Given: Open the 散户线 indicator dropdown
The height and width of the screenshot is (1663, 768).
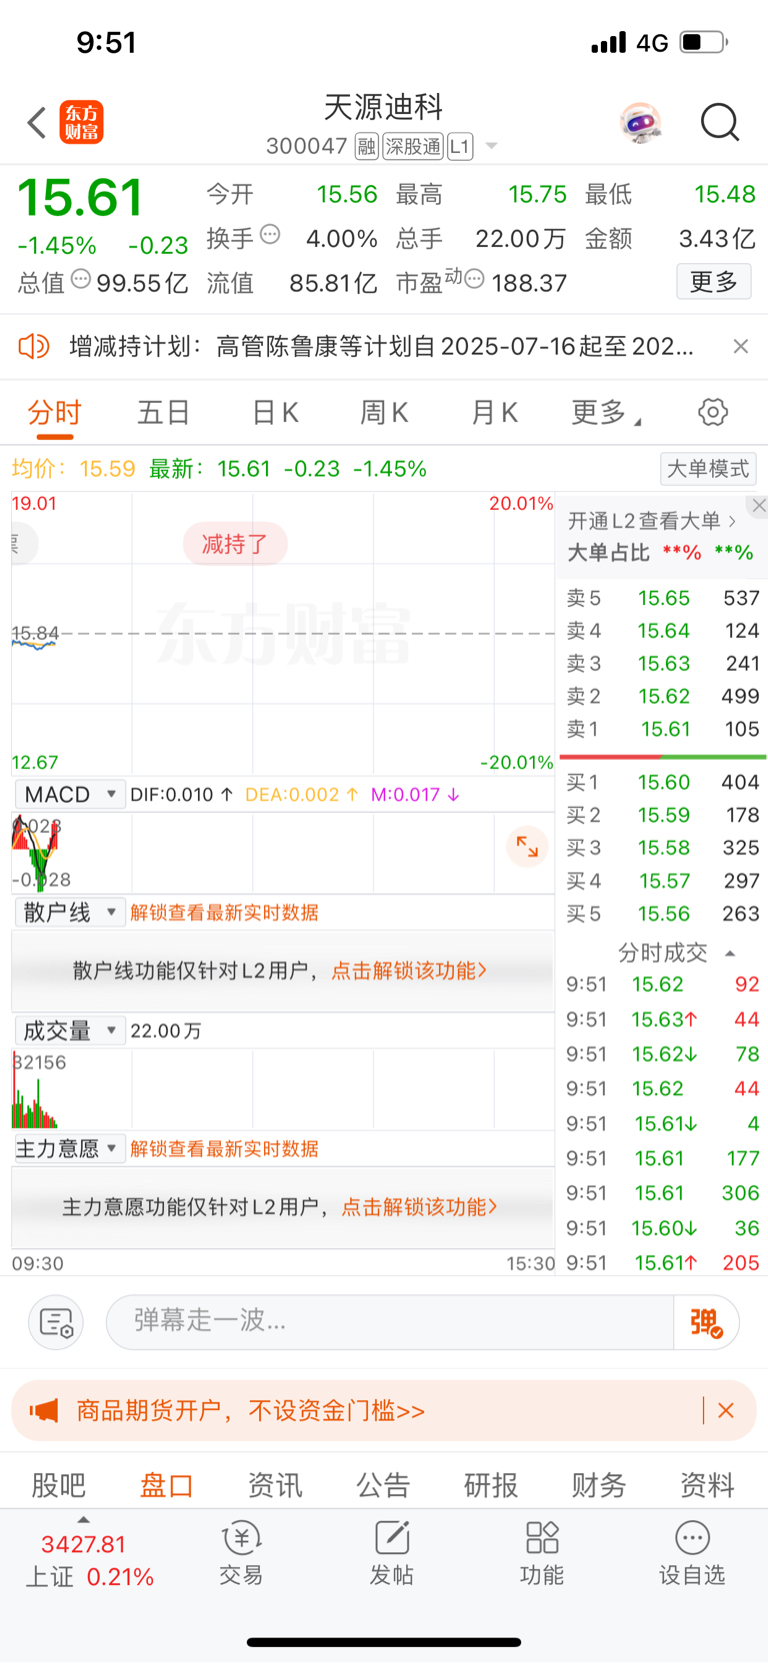Looking at the screenshot, I should tap(69, 912).
